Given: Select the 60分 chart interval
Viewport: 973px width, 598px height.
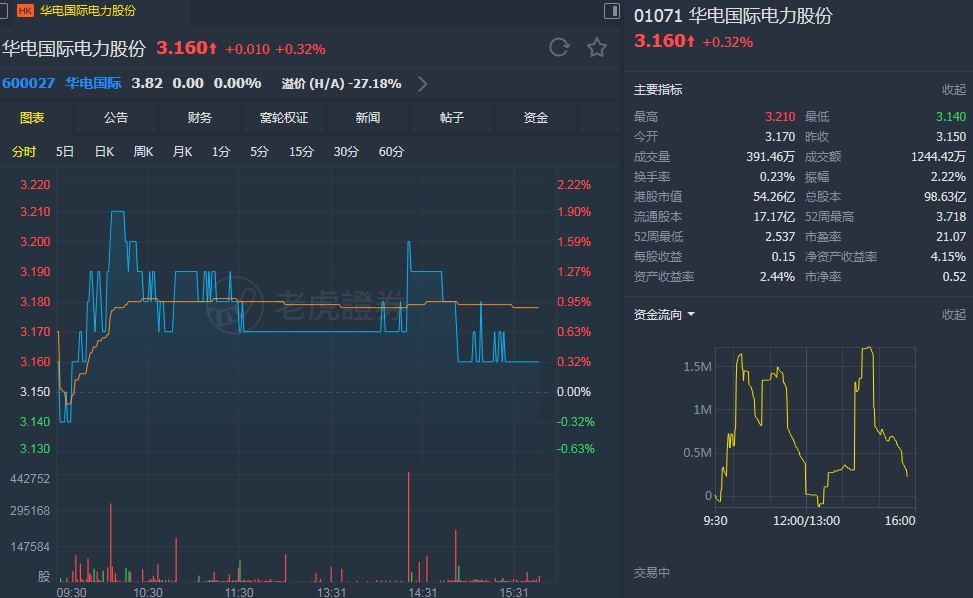Looking at the screenshot, I should click(391, 152).
